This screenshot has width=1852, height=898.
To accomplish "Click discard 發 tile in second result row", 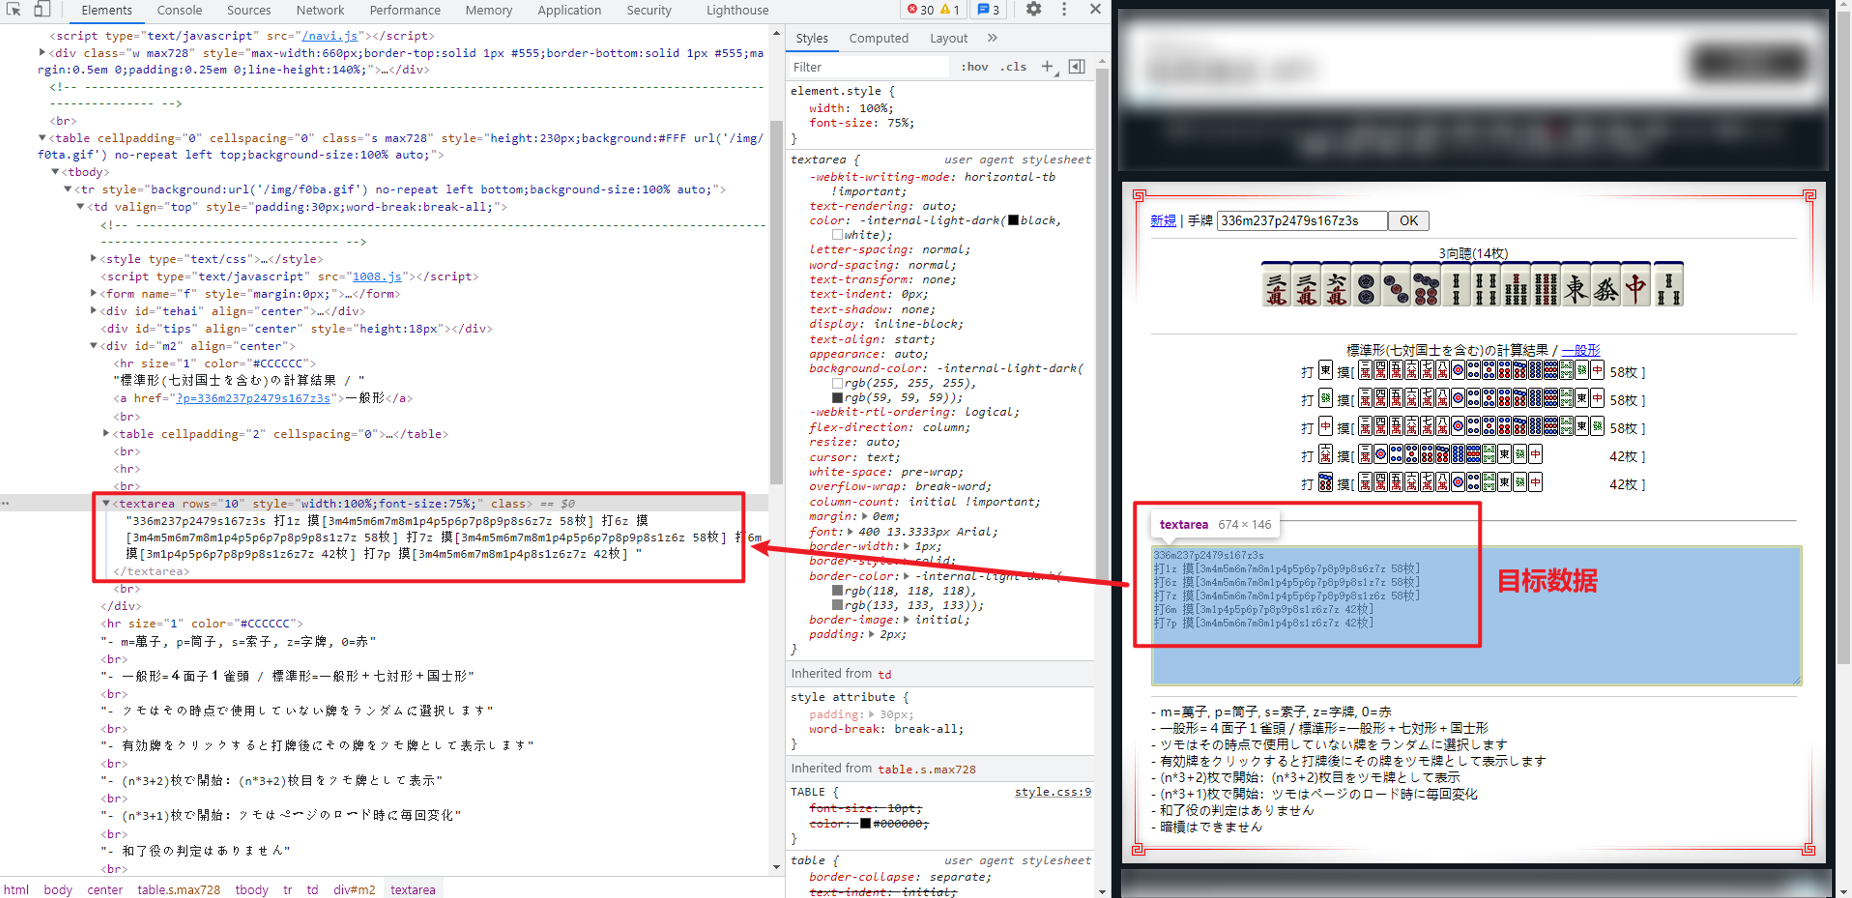I will (1325, 399).
